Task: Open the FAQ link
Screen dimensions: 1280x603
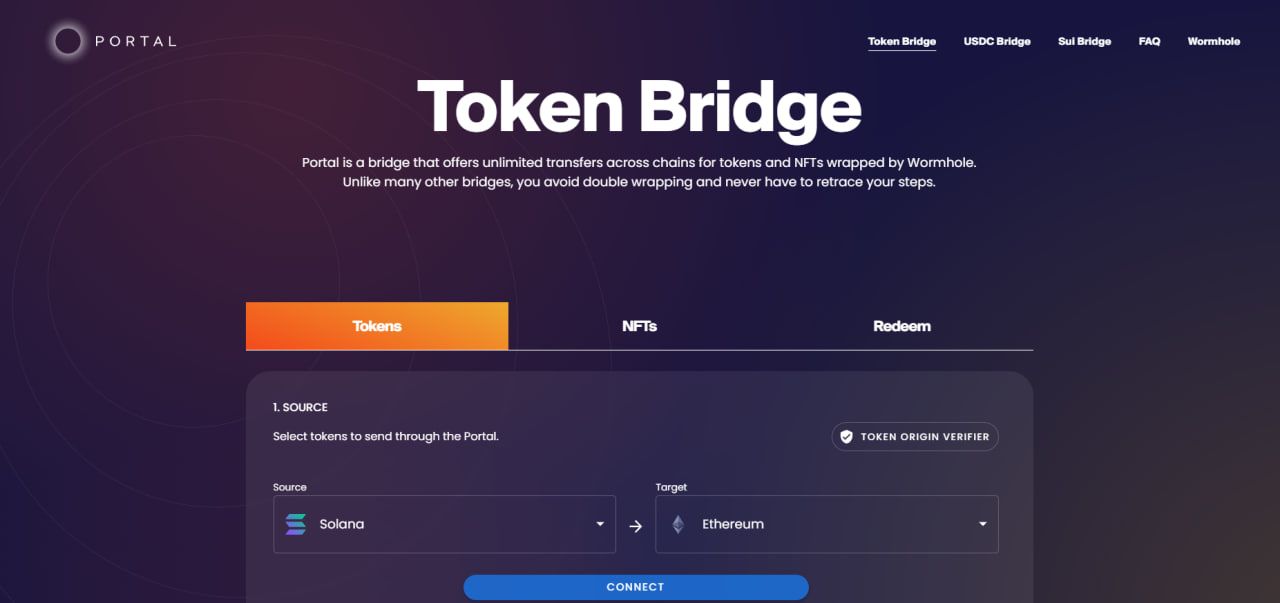Action: pyautogui.click(x=1150, y=41)
